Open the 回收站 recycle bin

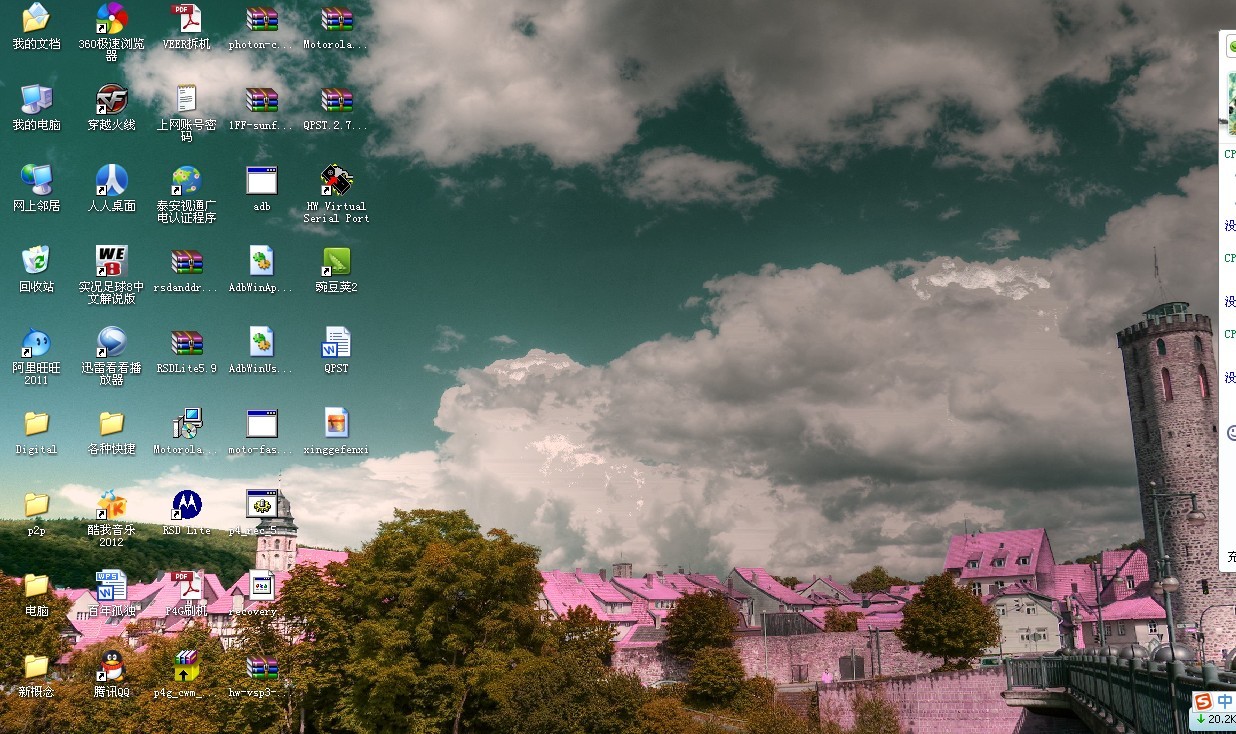36,260
